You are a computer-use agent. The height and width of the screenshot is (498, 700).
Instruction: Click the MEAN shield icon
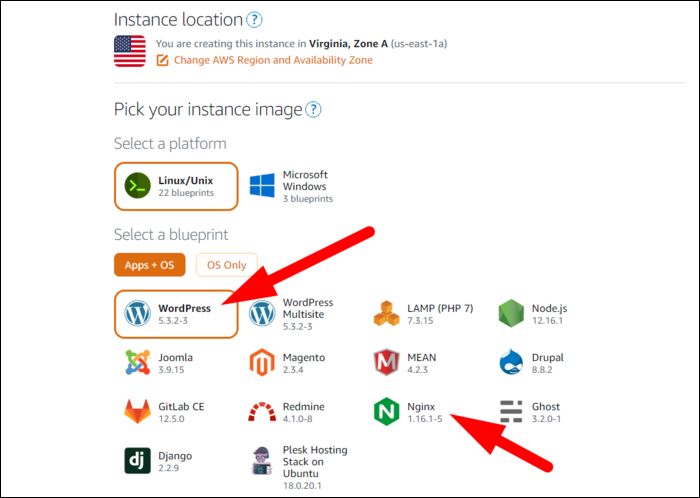(387, 362)
